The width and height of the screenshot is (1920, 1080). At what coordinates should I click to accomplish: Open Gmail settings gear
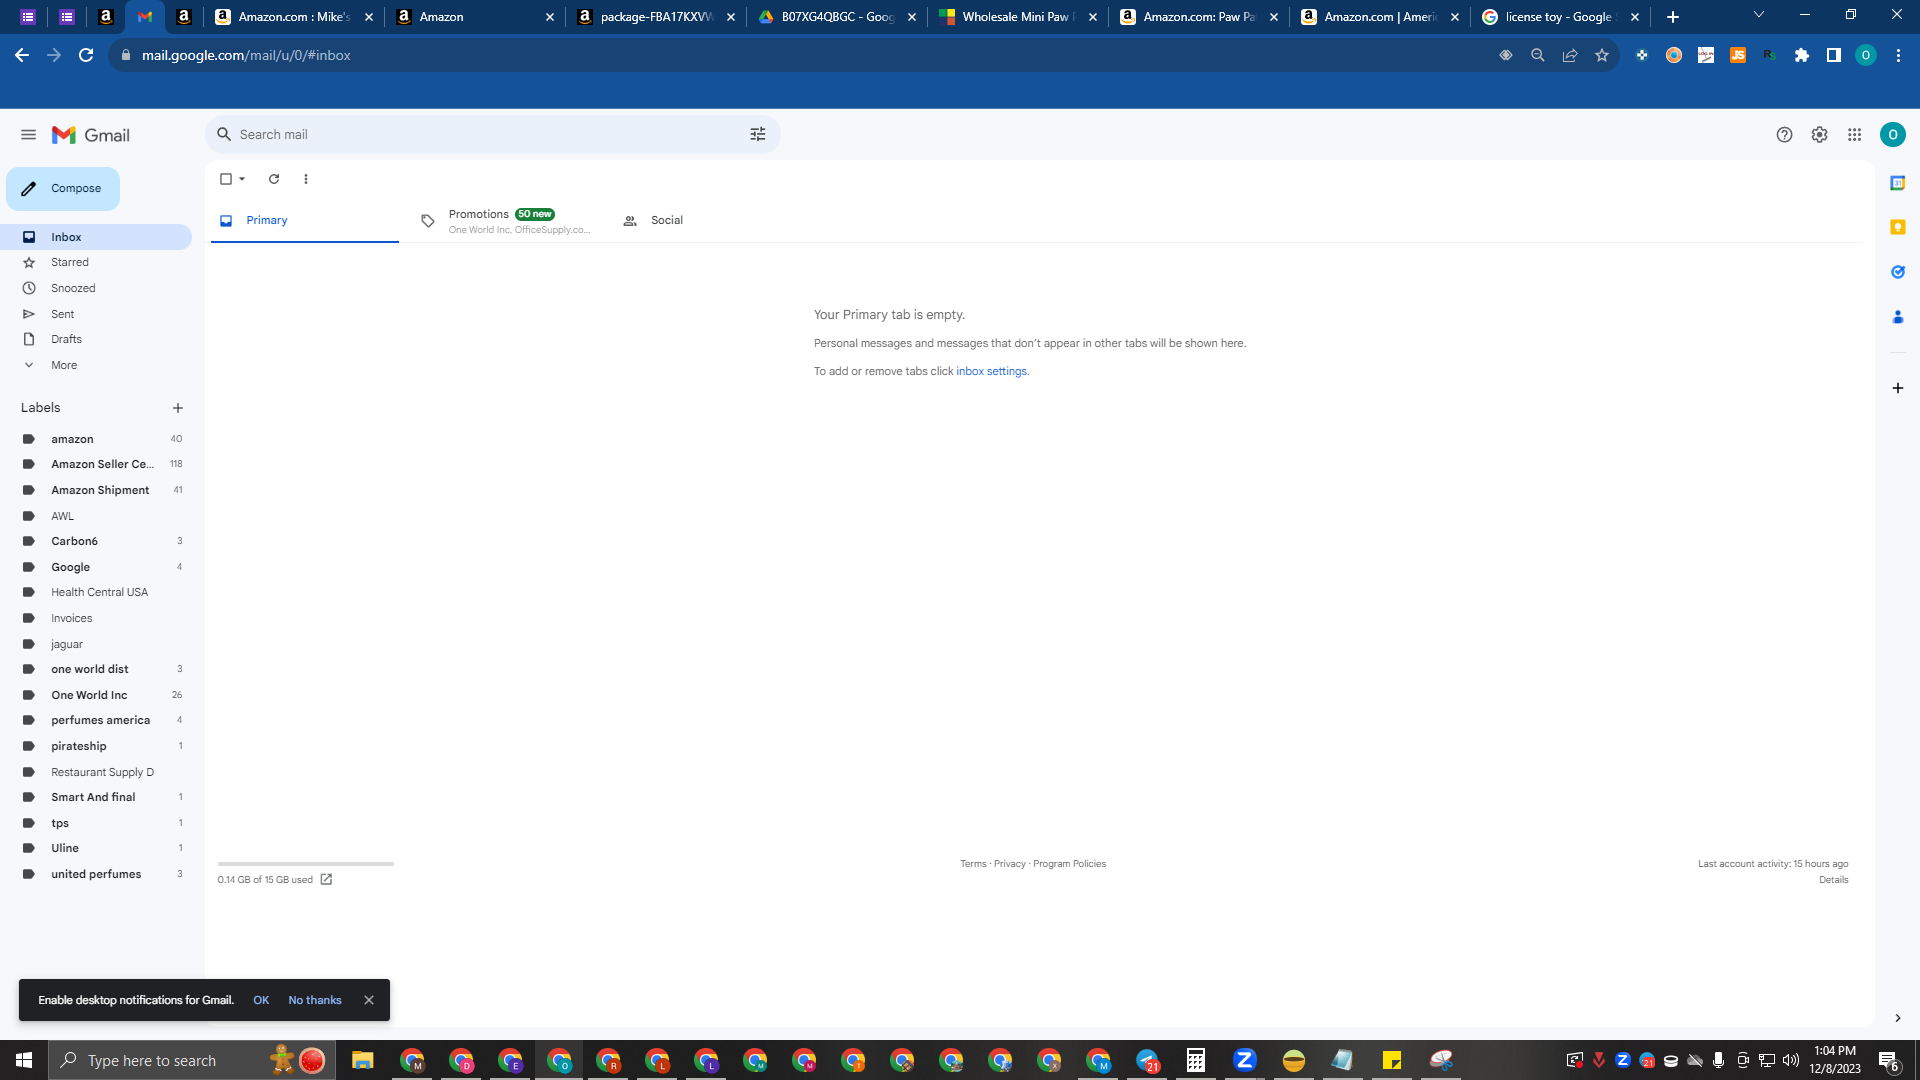coord(1819,135)
